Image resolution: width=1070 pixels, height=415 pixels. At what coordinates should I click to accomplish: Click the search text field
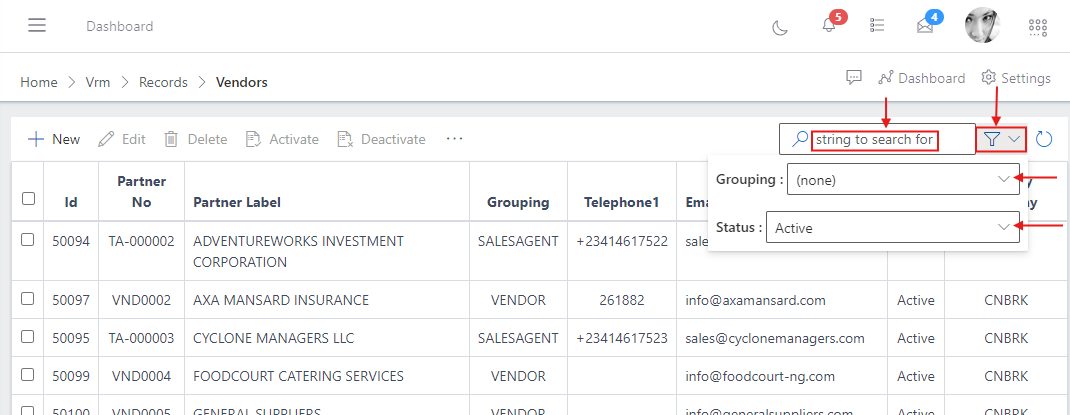tap(889, 140)
